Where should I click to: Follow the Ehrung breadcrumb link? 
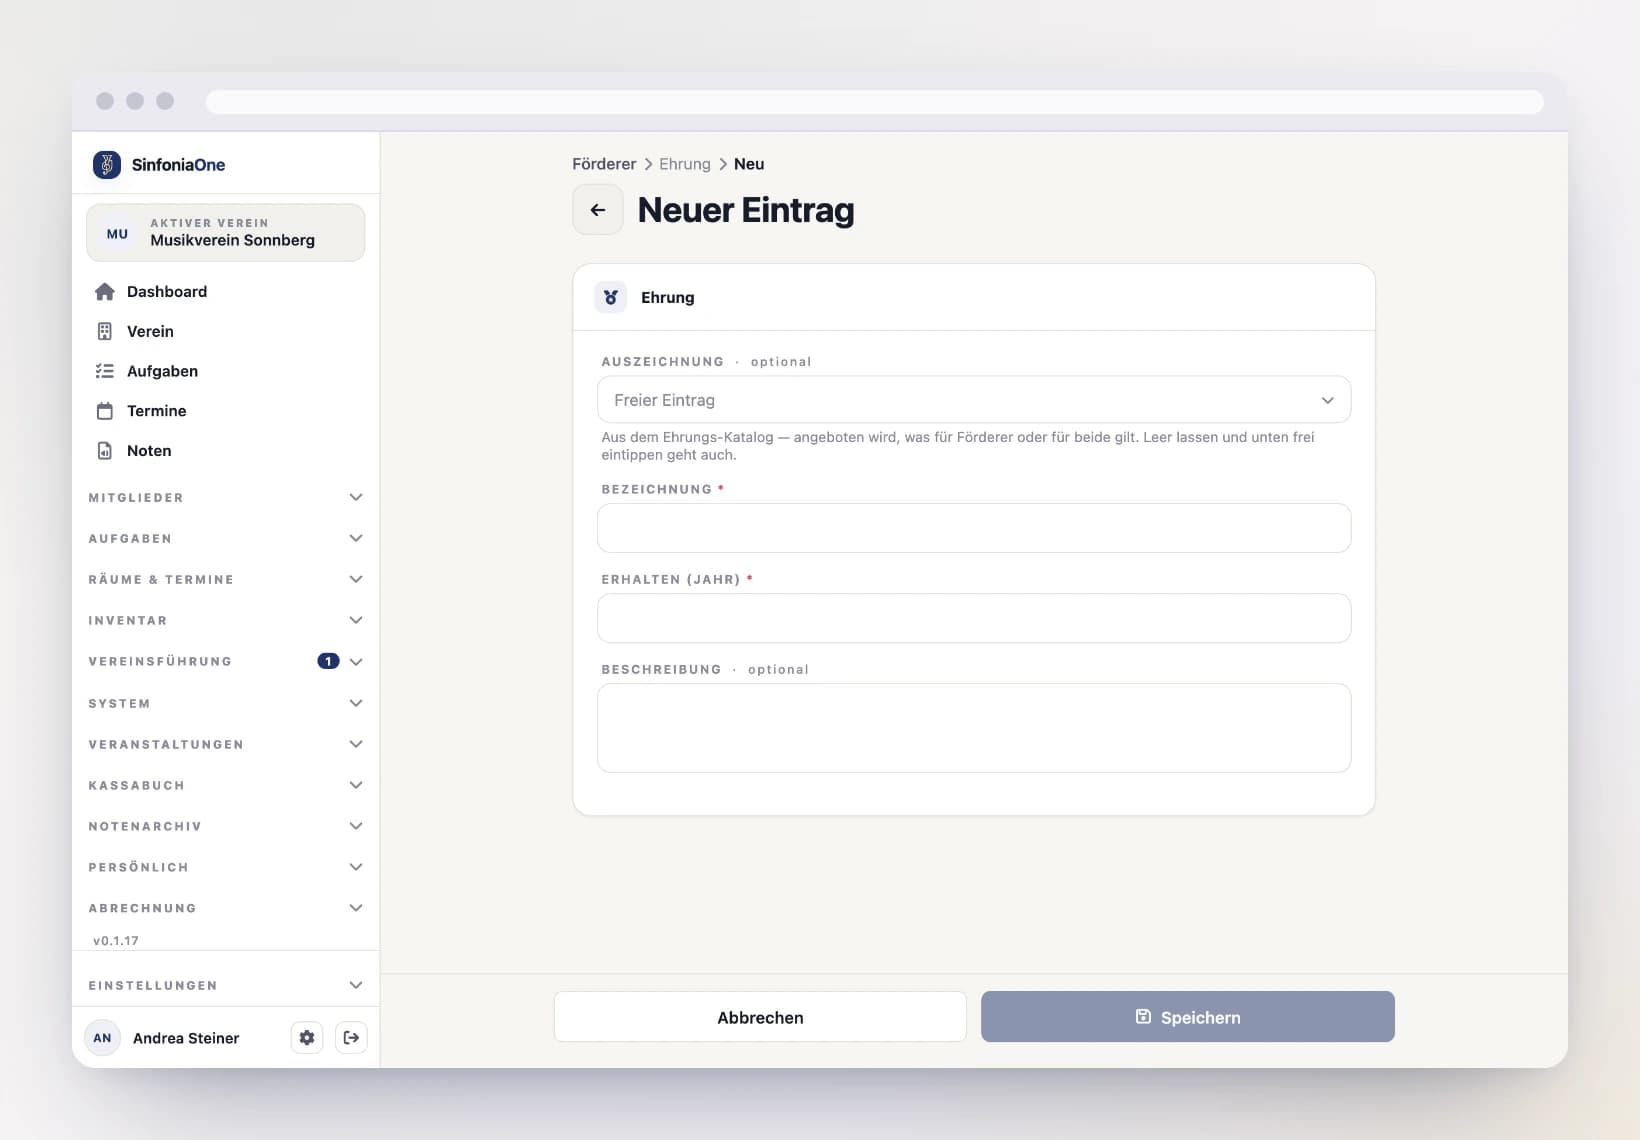(685, 164)
